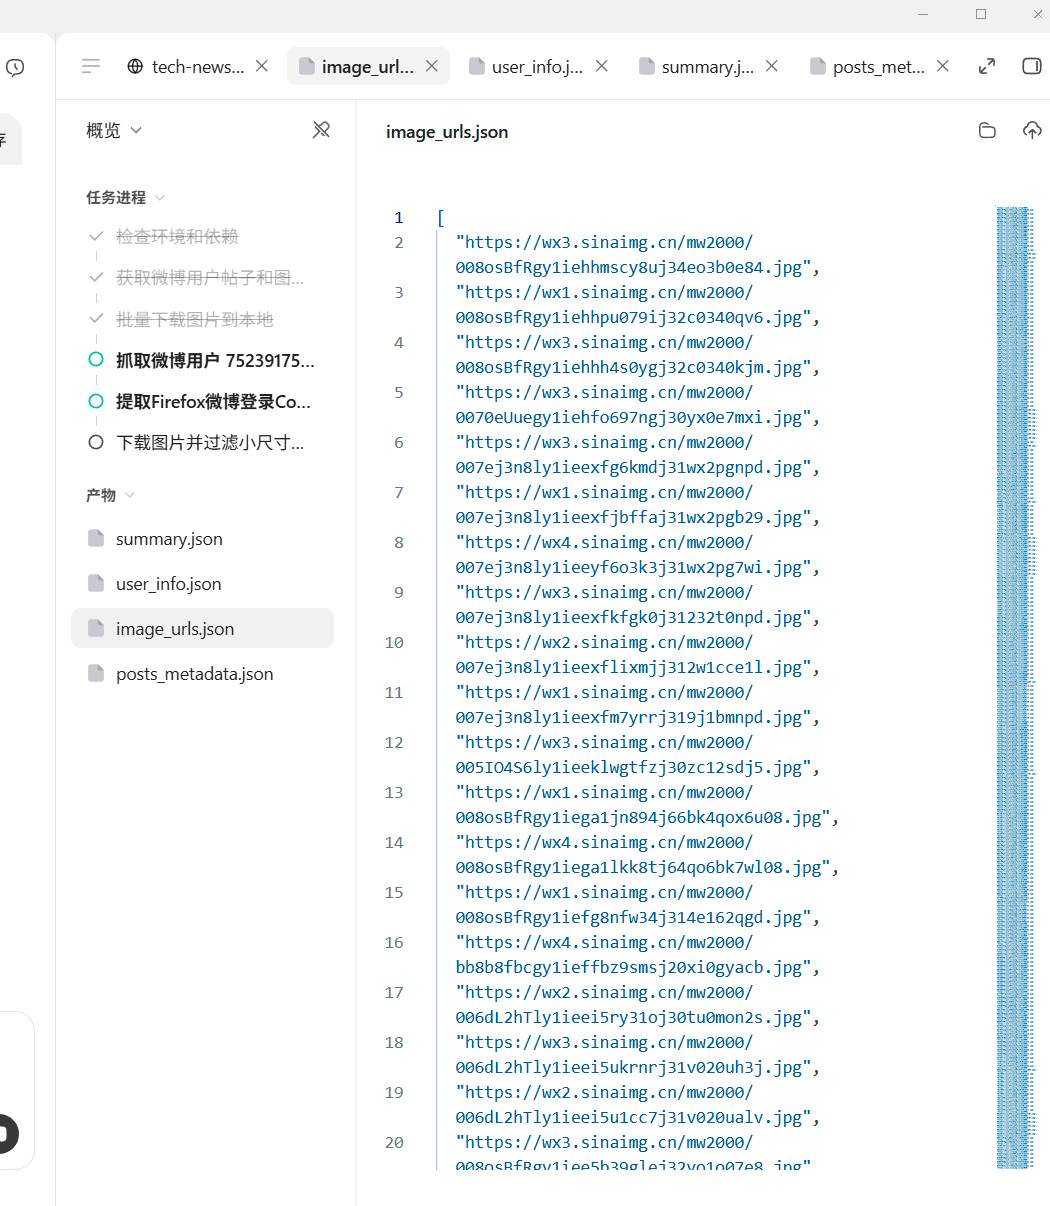Close the tech-news tab

(262, 66)
